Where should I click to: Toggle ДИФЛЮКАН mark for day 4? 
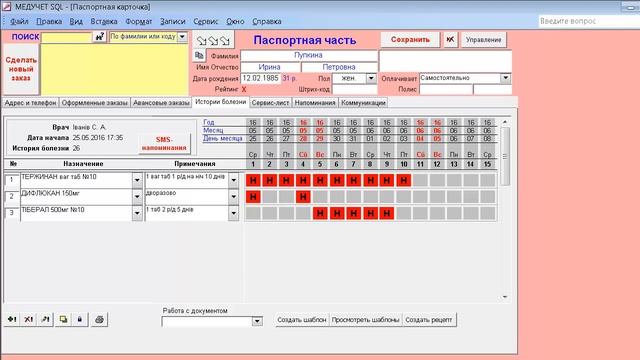[303, 197]
